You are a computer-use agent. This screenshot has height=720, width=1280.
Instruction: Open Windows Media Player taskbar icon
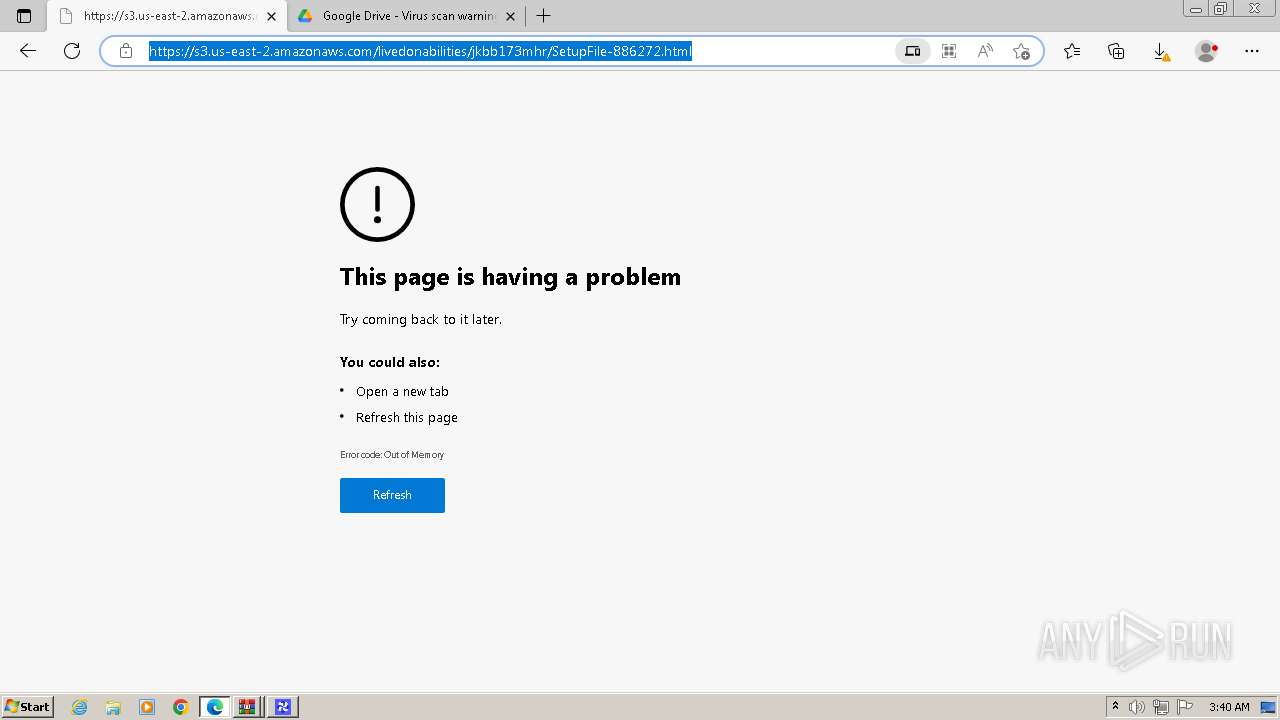147,707
